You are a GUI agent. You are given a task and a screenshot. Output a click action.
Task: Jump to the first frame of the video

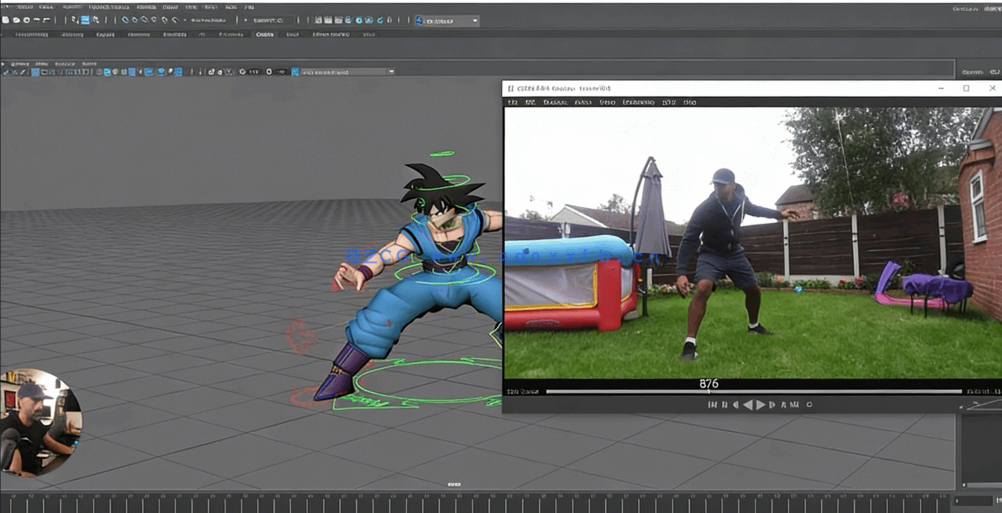[x=712, y=405]
